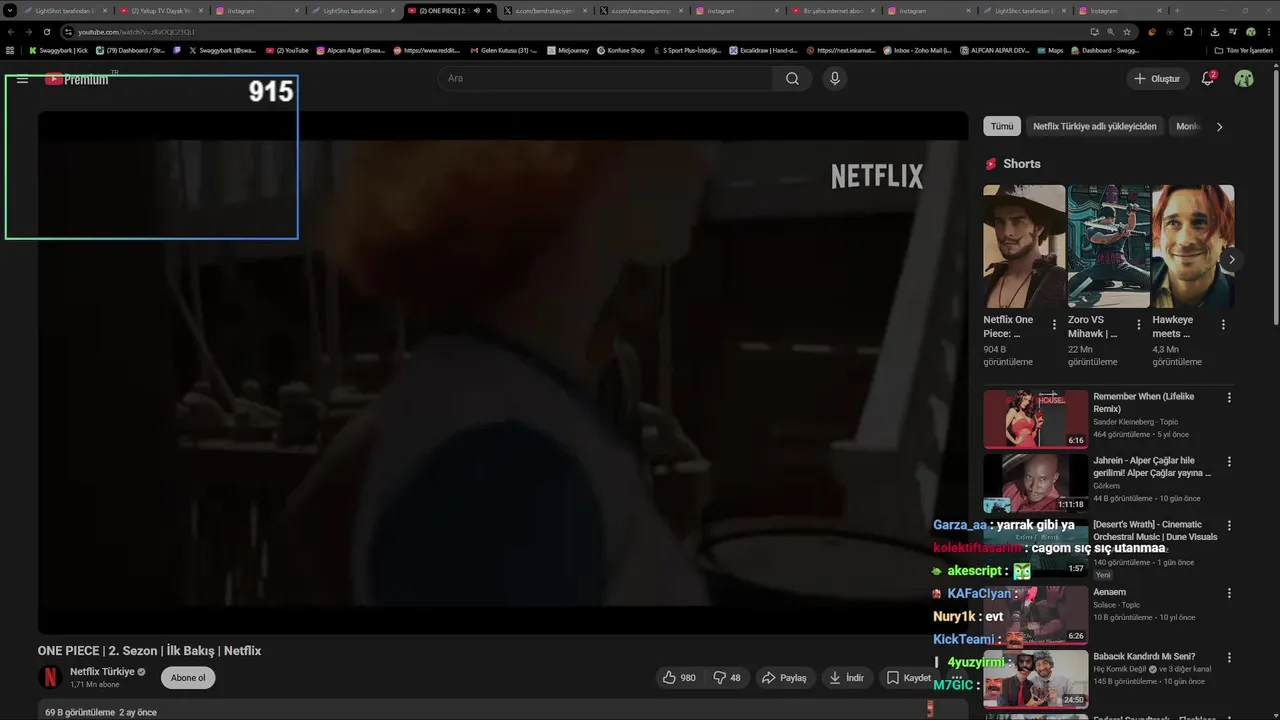
Task: Close the ONE PIECE tab
Action: (489, 10)
